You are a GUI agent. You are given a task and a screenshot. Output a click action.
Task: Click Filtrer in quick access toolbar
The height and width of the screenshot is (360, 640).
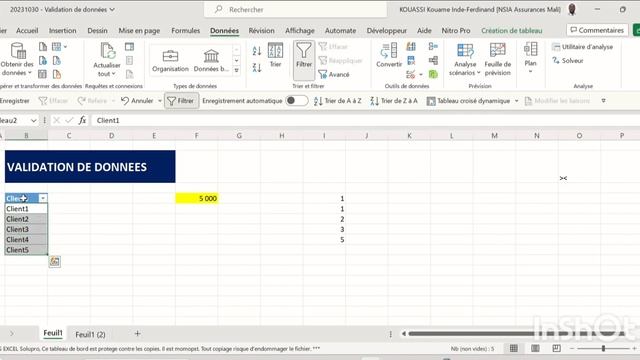pyautogui.click(x=181, y=100)
